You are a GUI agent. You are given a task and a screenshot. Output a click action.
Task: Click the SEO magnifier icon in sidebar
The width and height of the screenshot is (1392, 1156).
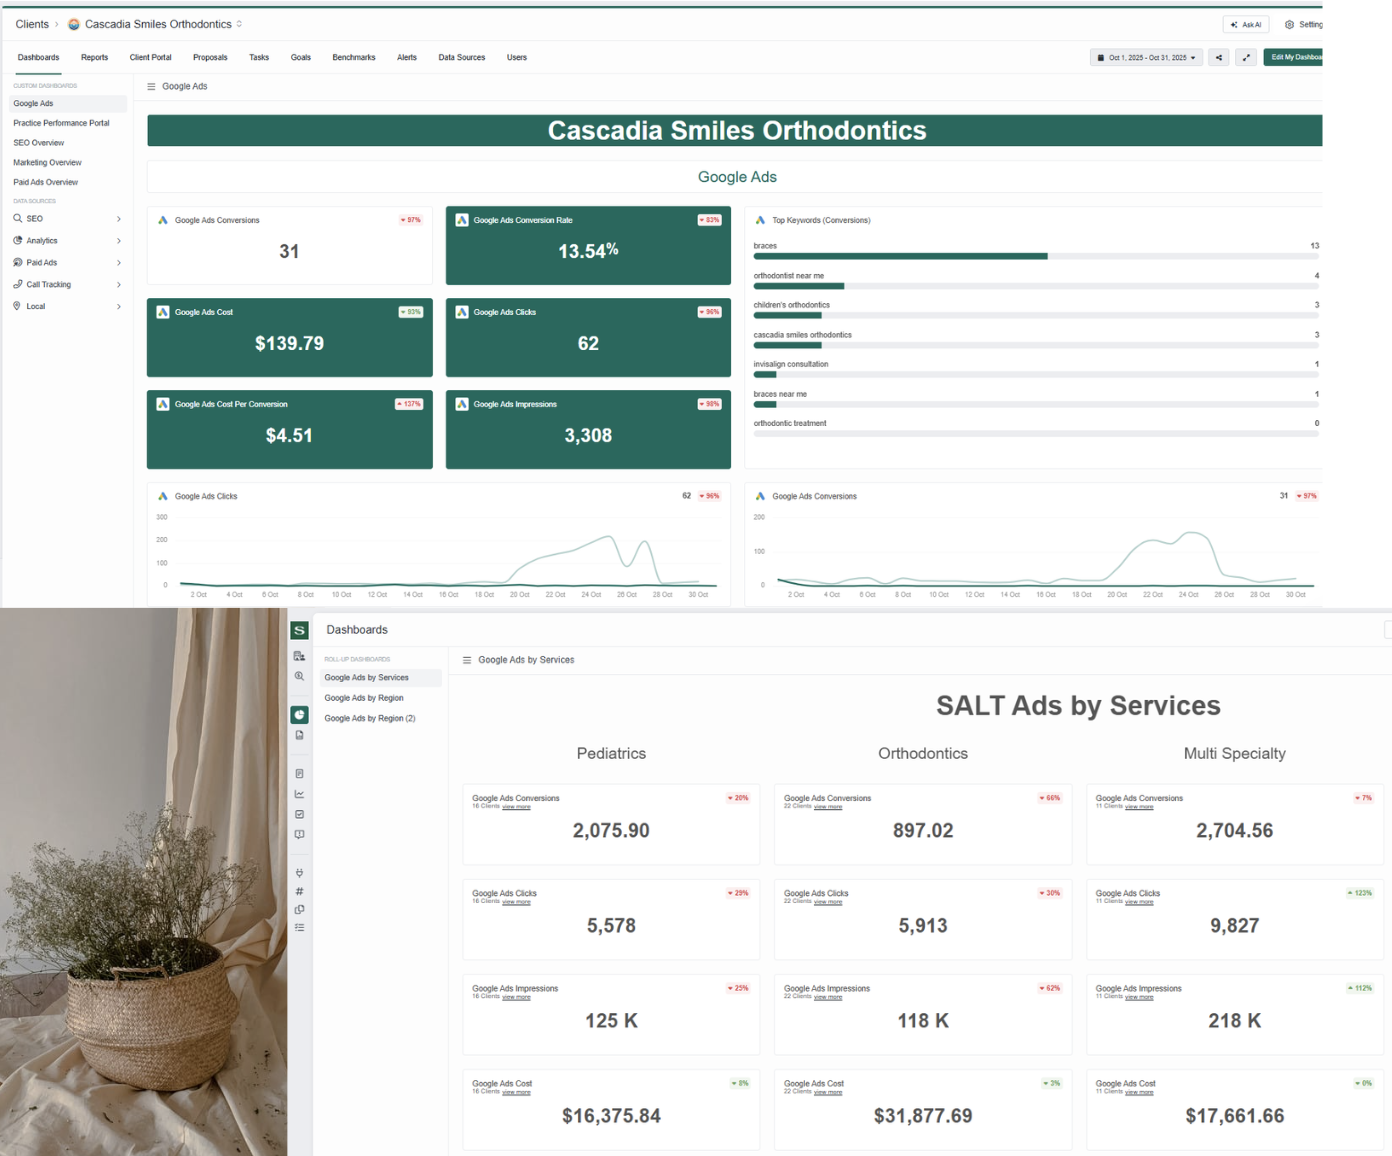(x=17, y=218)
